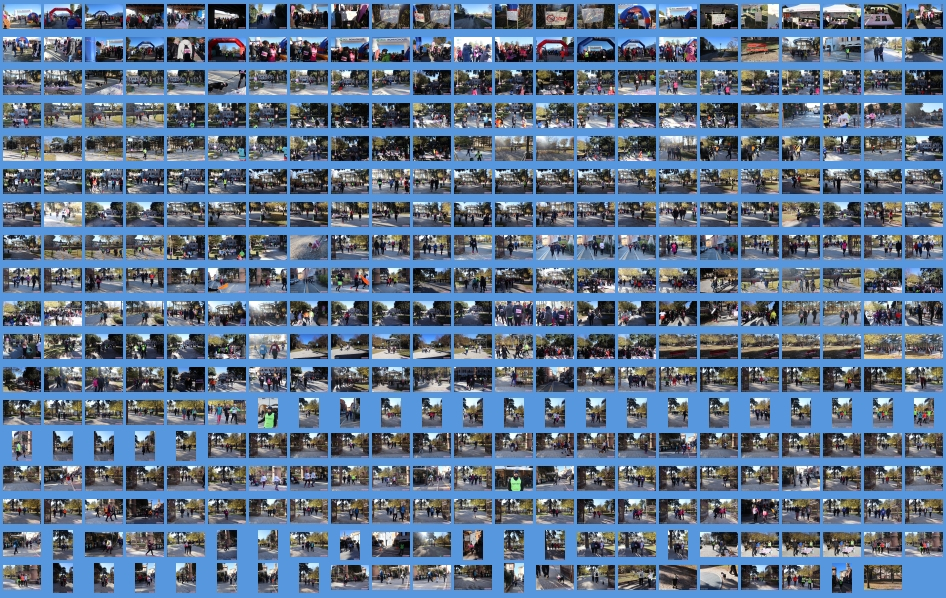This screenshot has width=946, height=598.
Task: Select the runner in orange shirt photo
Action: (349, 280)
